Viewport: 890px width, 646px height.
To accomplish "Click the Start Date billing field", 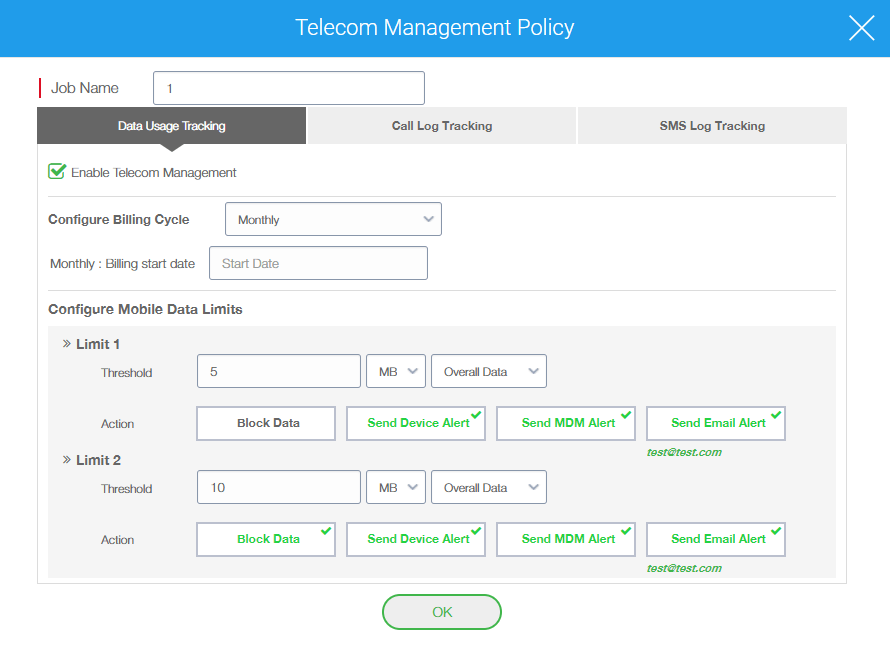I will [318, 262].
